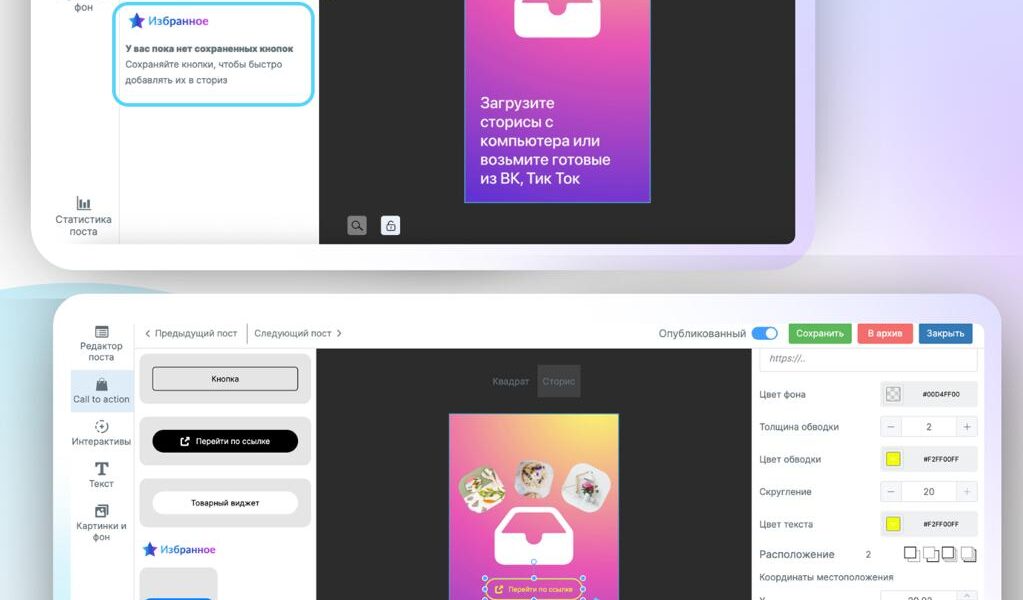Viewport: 1023px width, 600px height.
Task: Open Статистика поста in the upper editor sidebar
Action: pos(83,216)
